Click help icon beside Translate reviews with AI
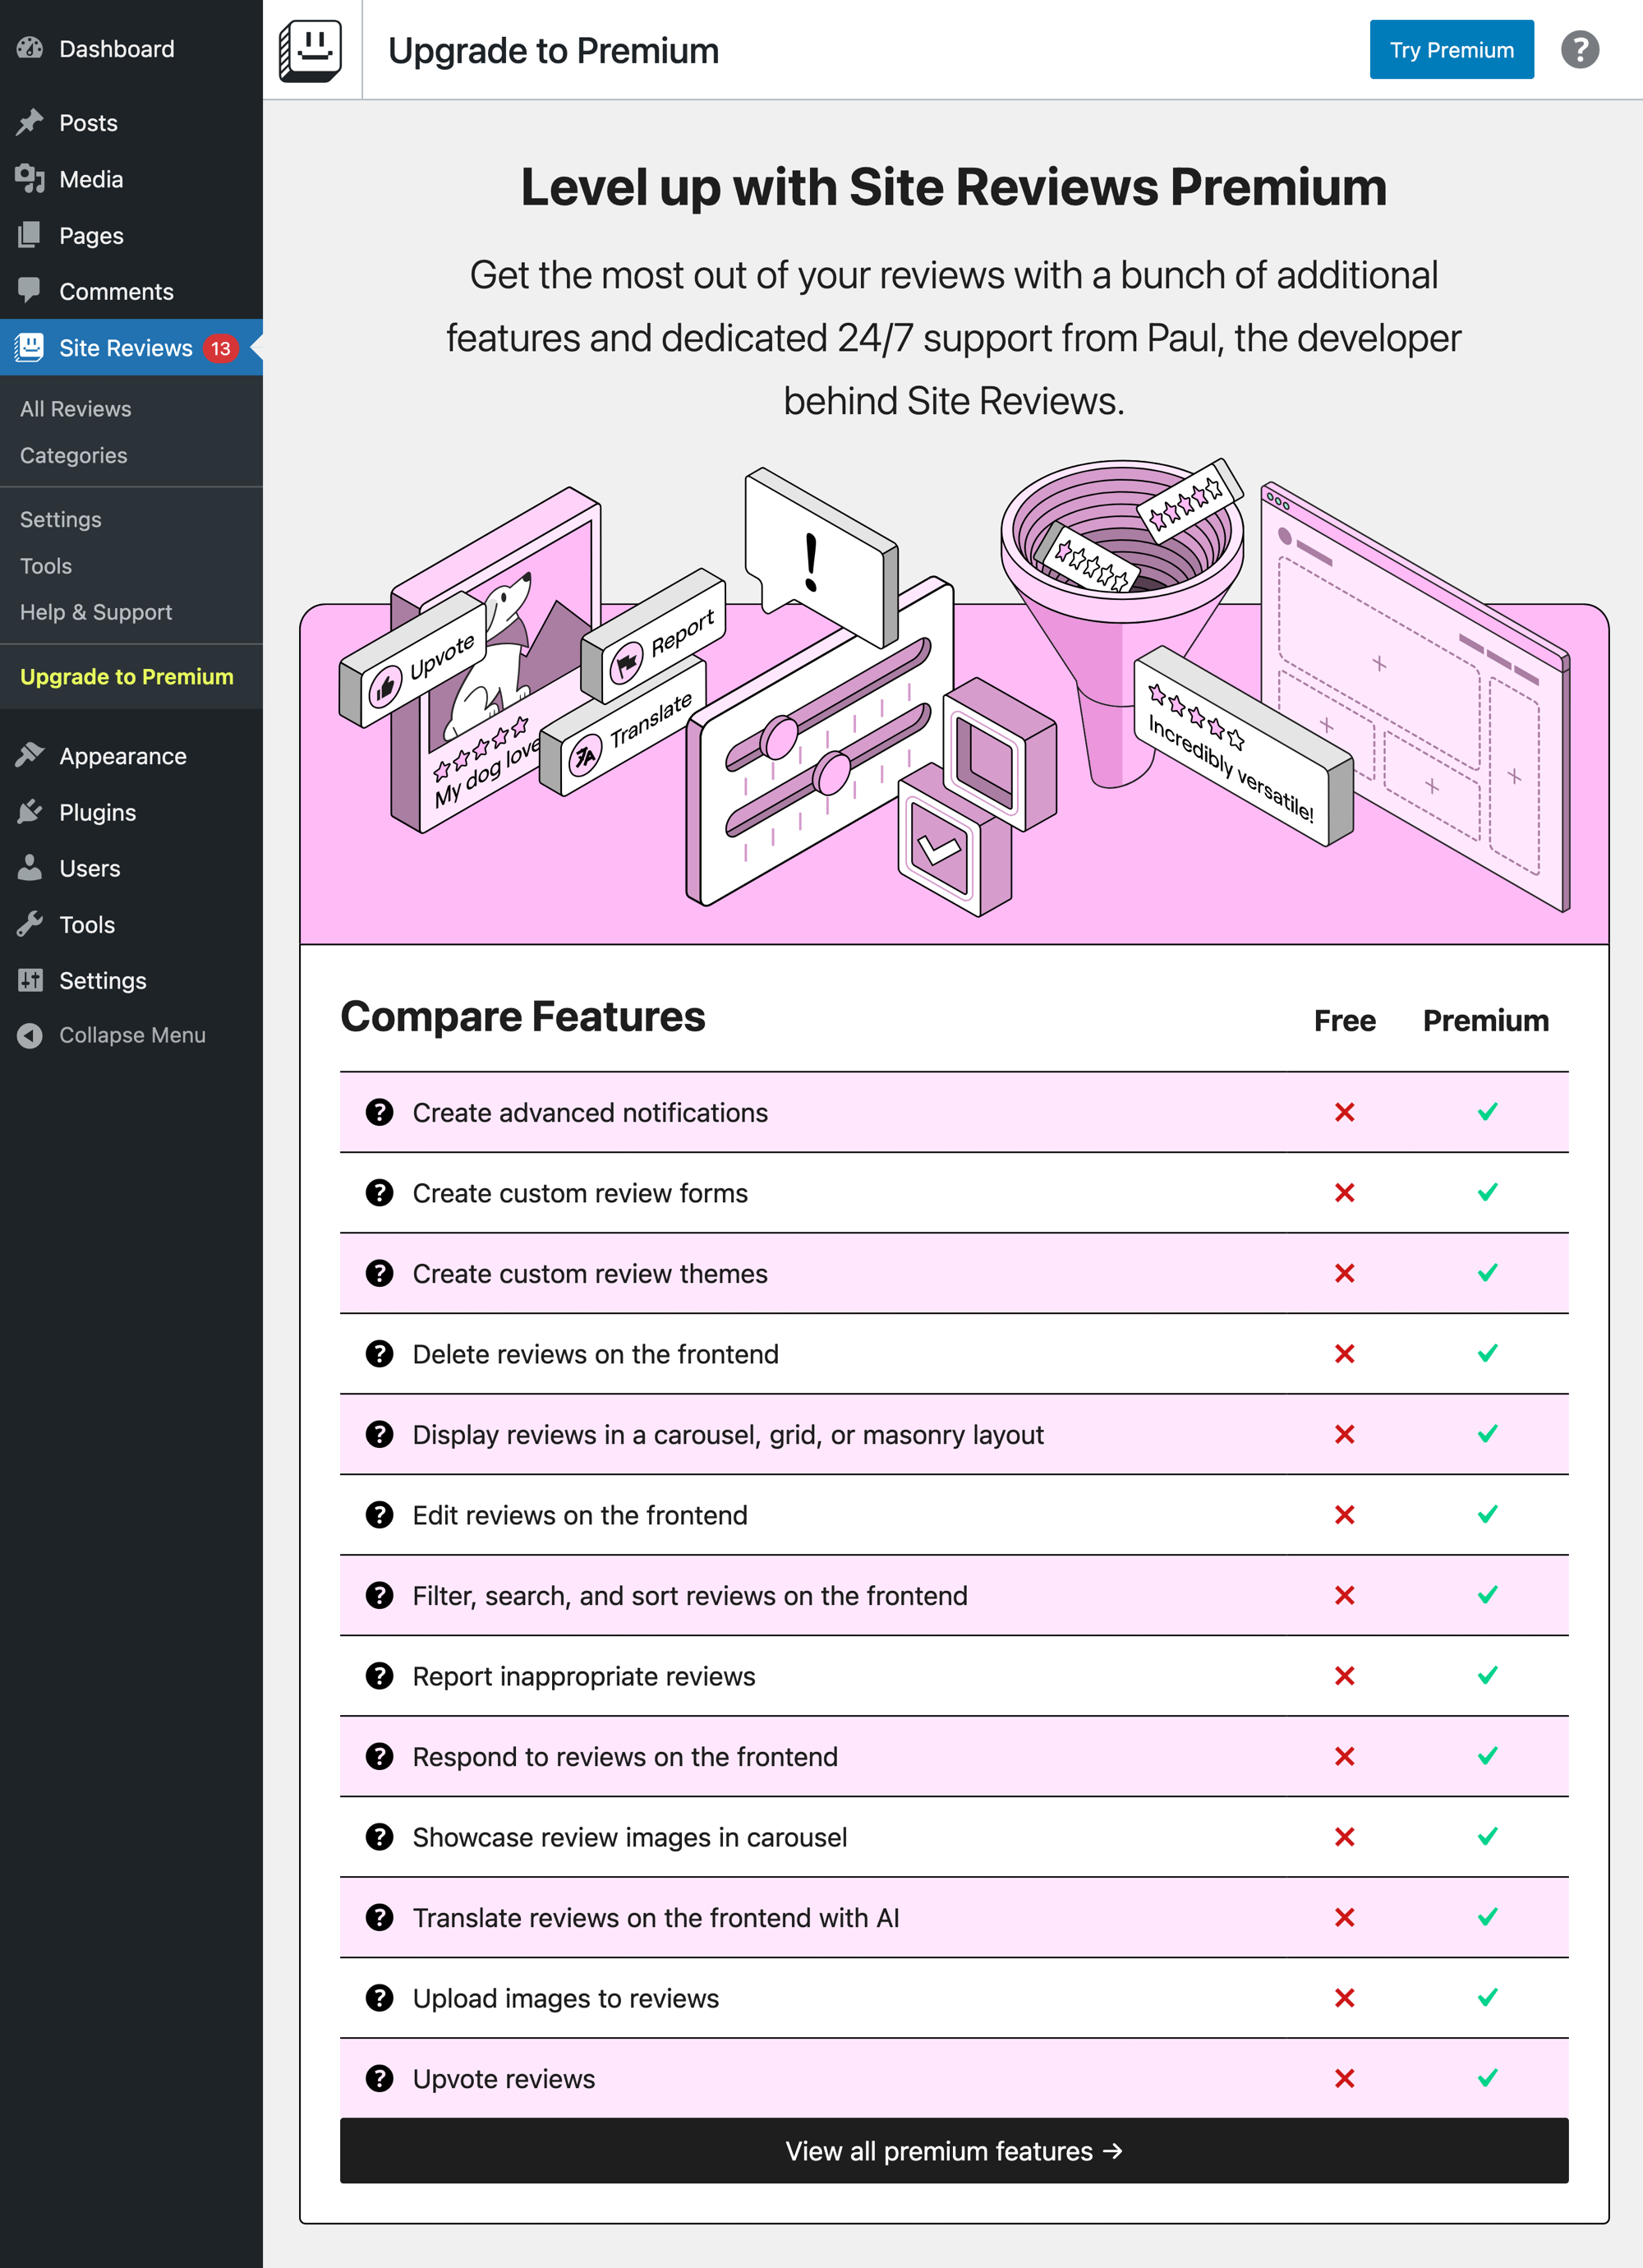Image resolution: width=1643 pixels, height=2268 pixels. [x=379, y=1917]
